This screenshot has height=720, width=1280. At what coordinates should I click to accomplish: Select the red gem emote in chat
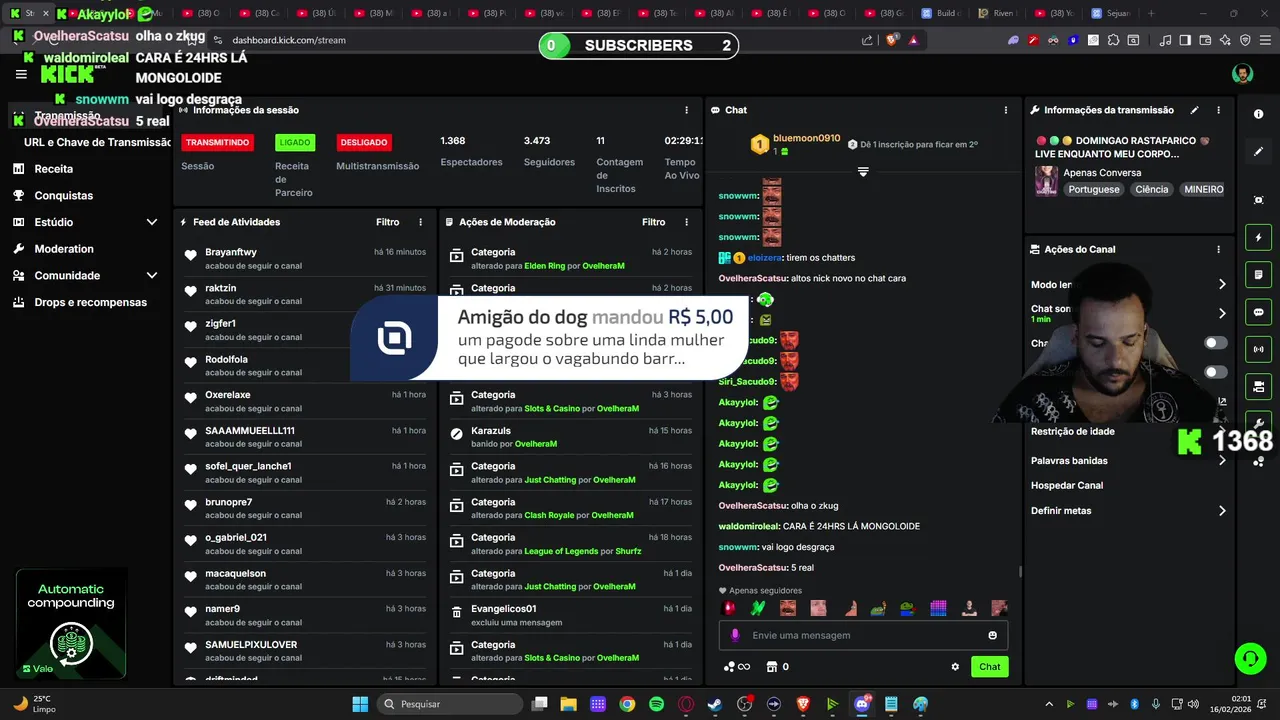click(x=729, y=608)
